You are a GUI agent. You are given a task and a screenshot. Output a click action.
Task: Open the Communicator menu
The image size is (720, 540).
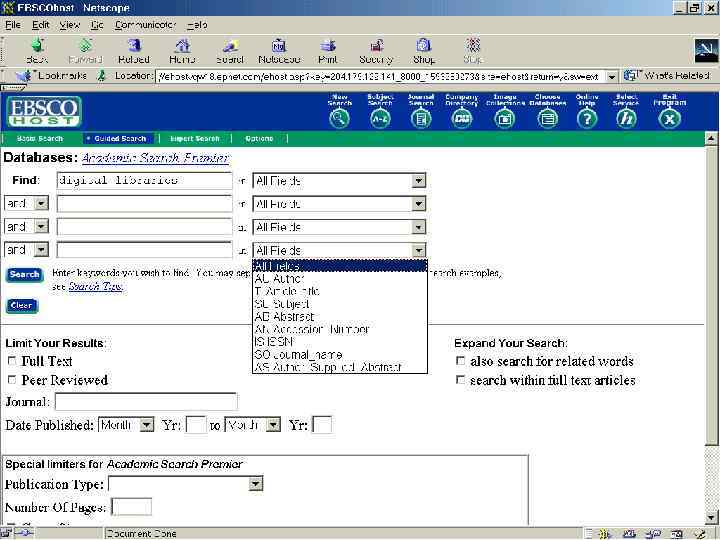[x=145, y=25]
